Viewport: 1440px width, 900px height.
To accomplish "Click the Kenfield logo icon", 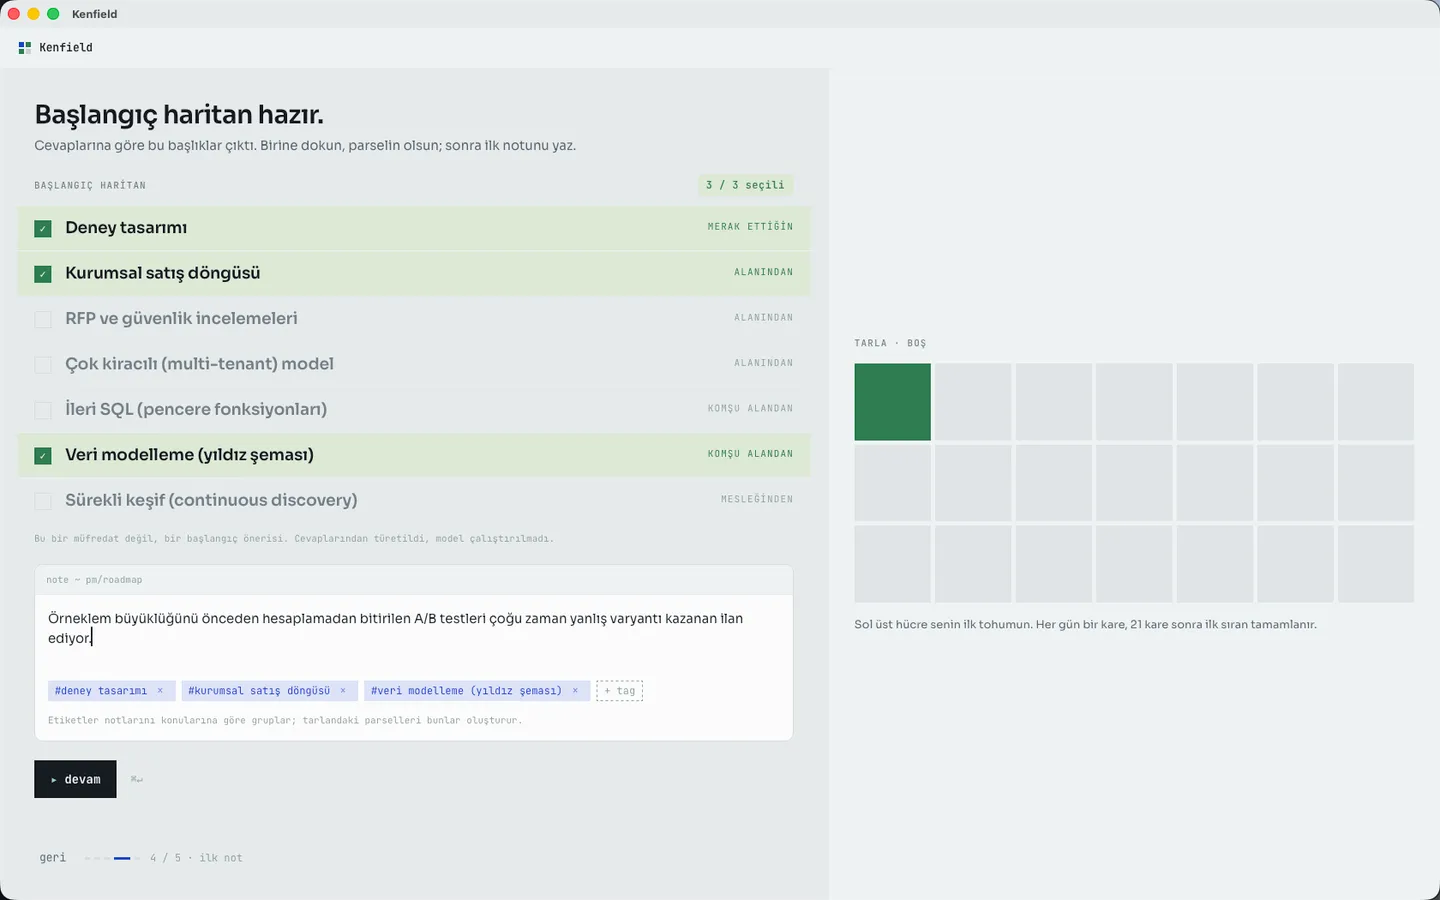I will [25, 47].
